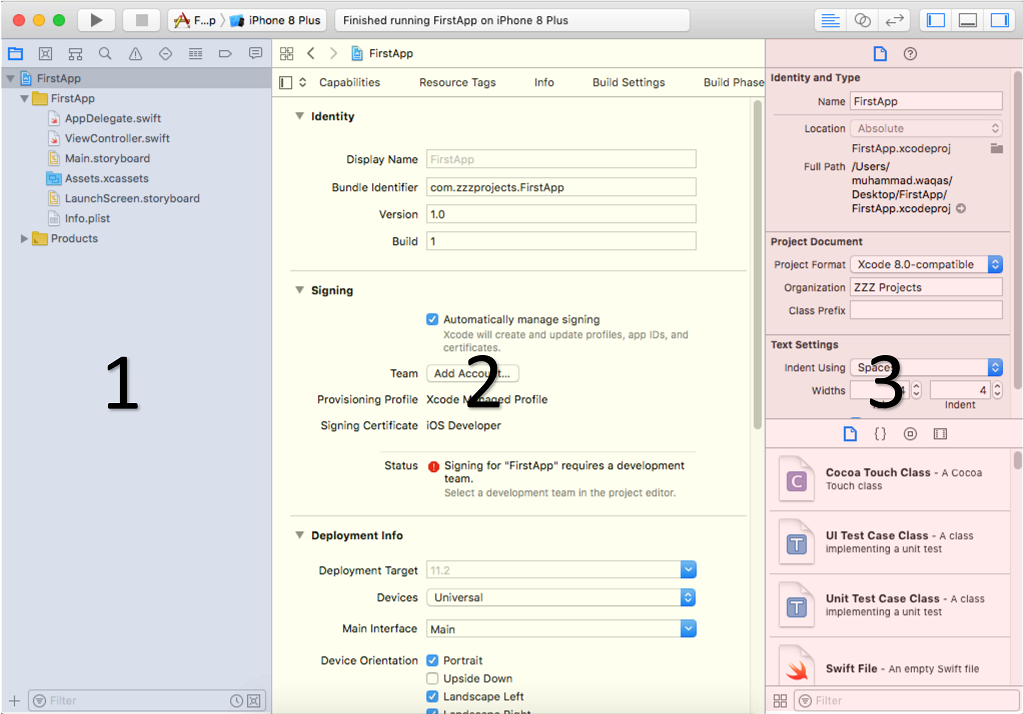This screenshot has height=714, width=1023.
Task: Hide the navigator pane
Action: point(936,20)
